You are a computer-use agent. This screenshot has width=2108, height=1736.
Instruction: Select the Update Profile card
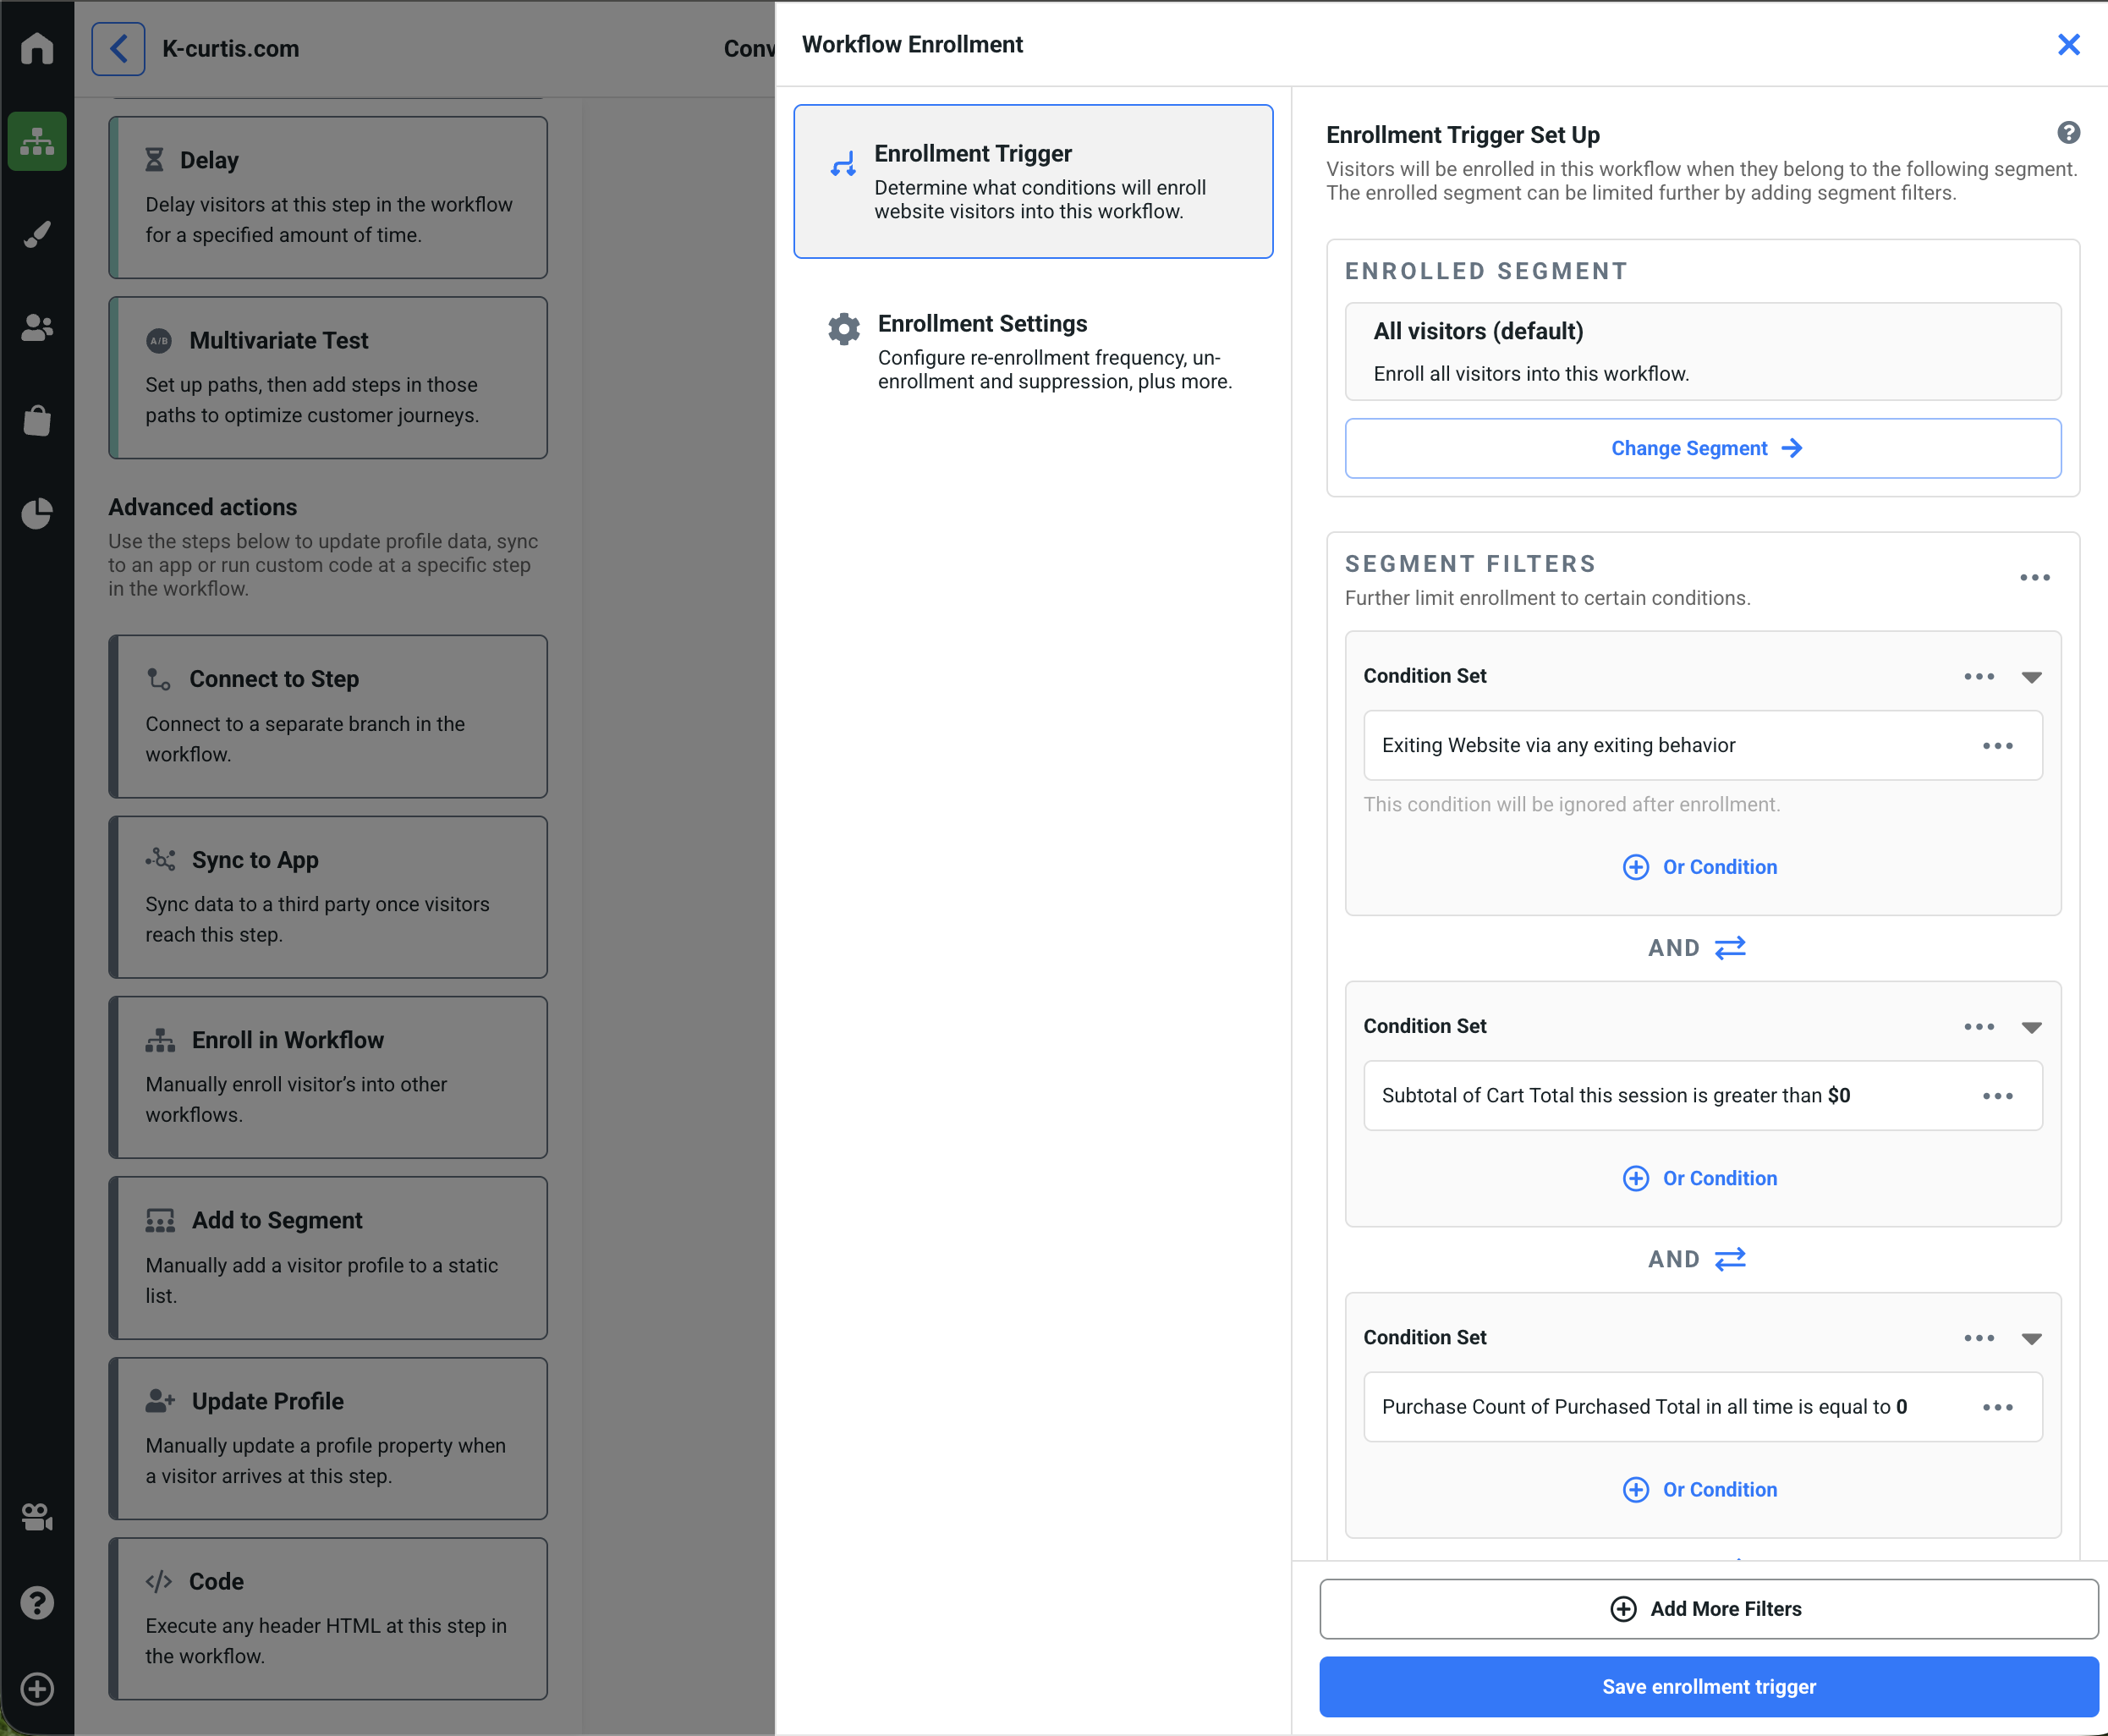click(x=328, y=1438)
